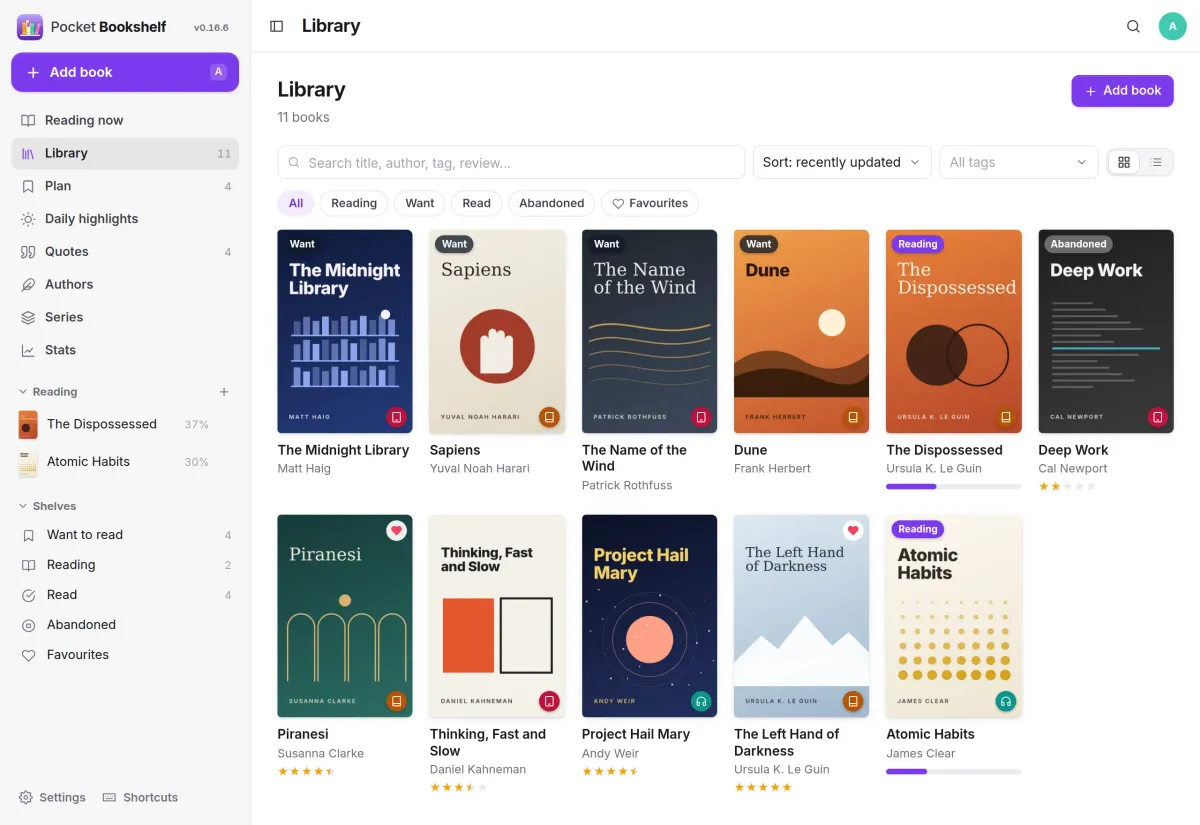The image size is (1200, 825).
Task: Filter books by the Favourites chip
Action: coord(650,203)
